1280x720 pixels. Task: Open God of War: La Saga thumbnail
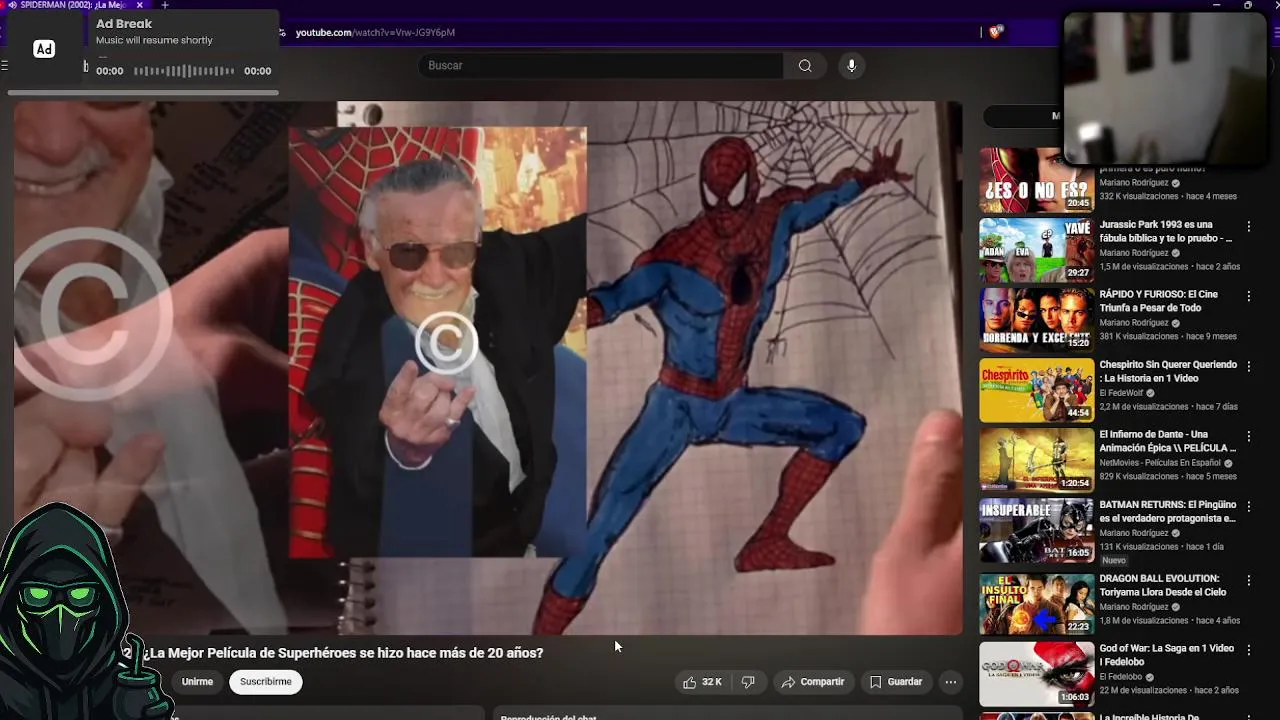pyautogui.click(x=1037, y=674)
